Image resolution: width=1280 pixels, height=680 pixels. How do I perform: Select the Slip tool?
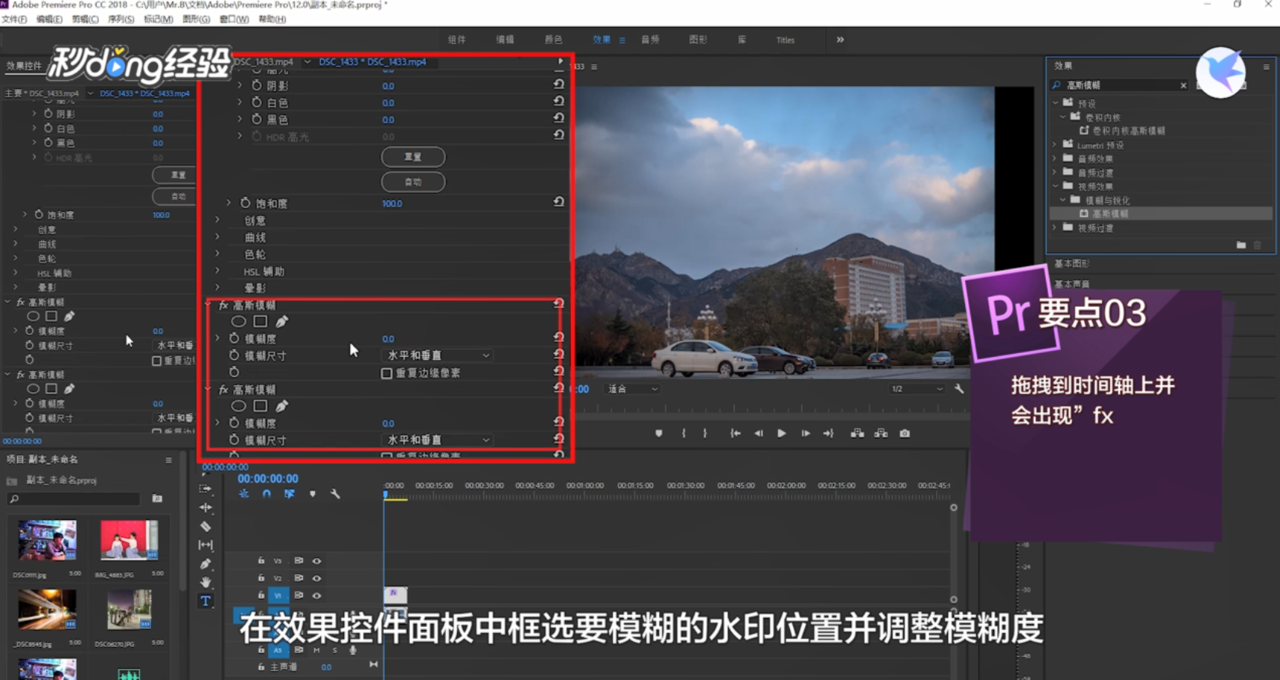(206, 545)
